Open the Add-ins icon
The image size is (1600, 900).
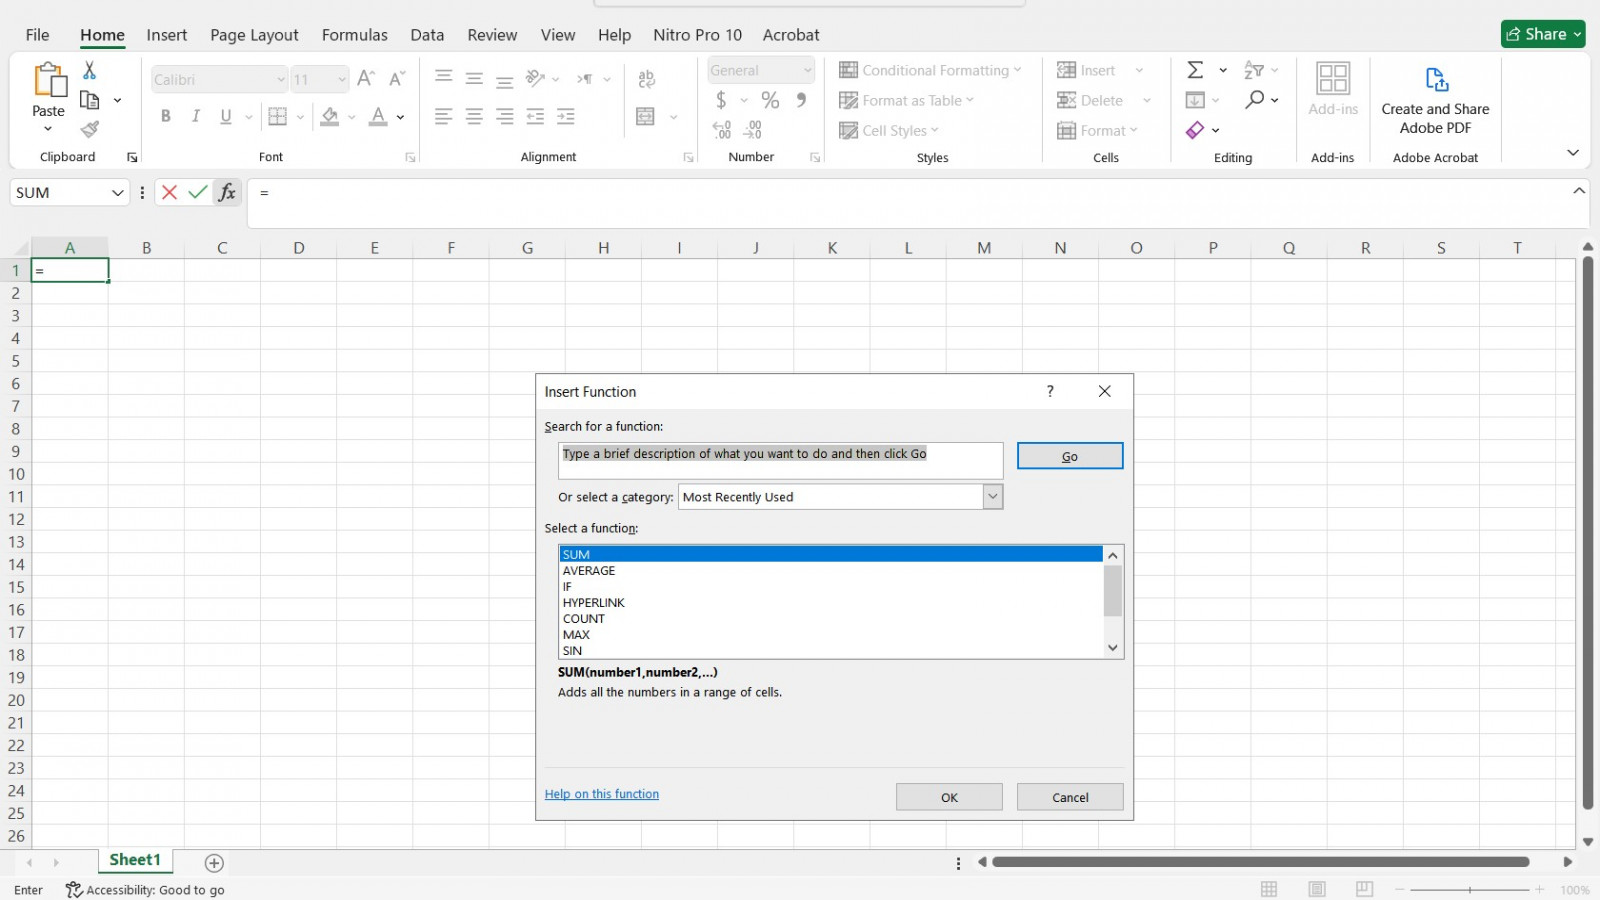tap(1333, 79)
